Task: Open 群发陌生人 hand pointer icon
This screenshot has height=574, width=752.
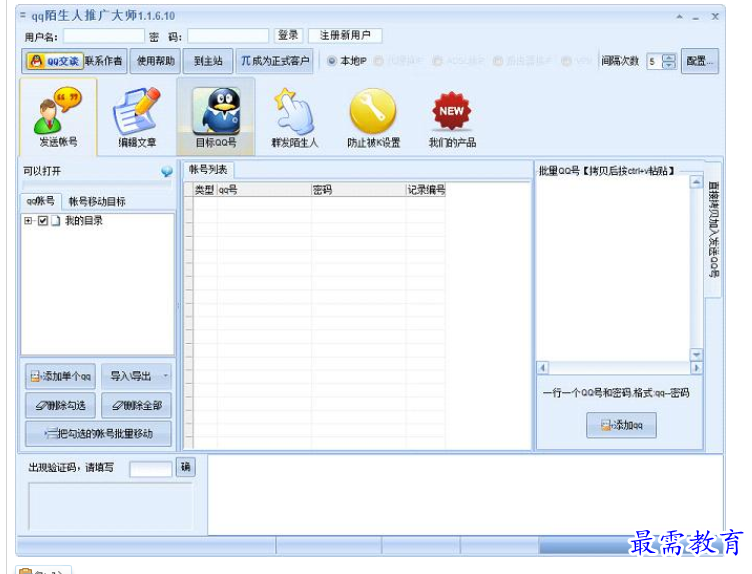Action: point(294,117)
